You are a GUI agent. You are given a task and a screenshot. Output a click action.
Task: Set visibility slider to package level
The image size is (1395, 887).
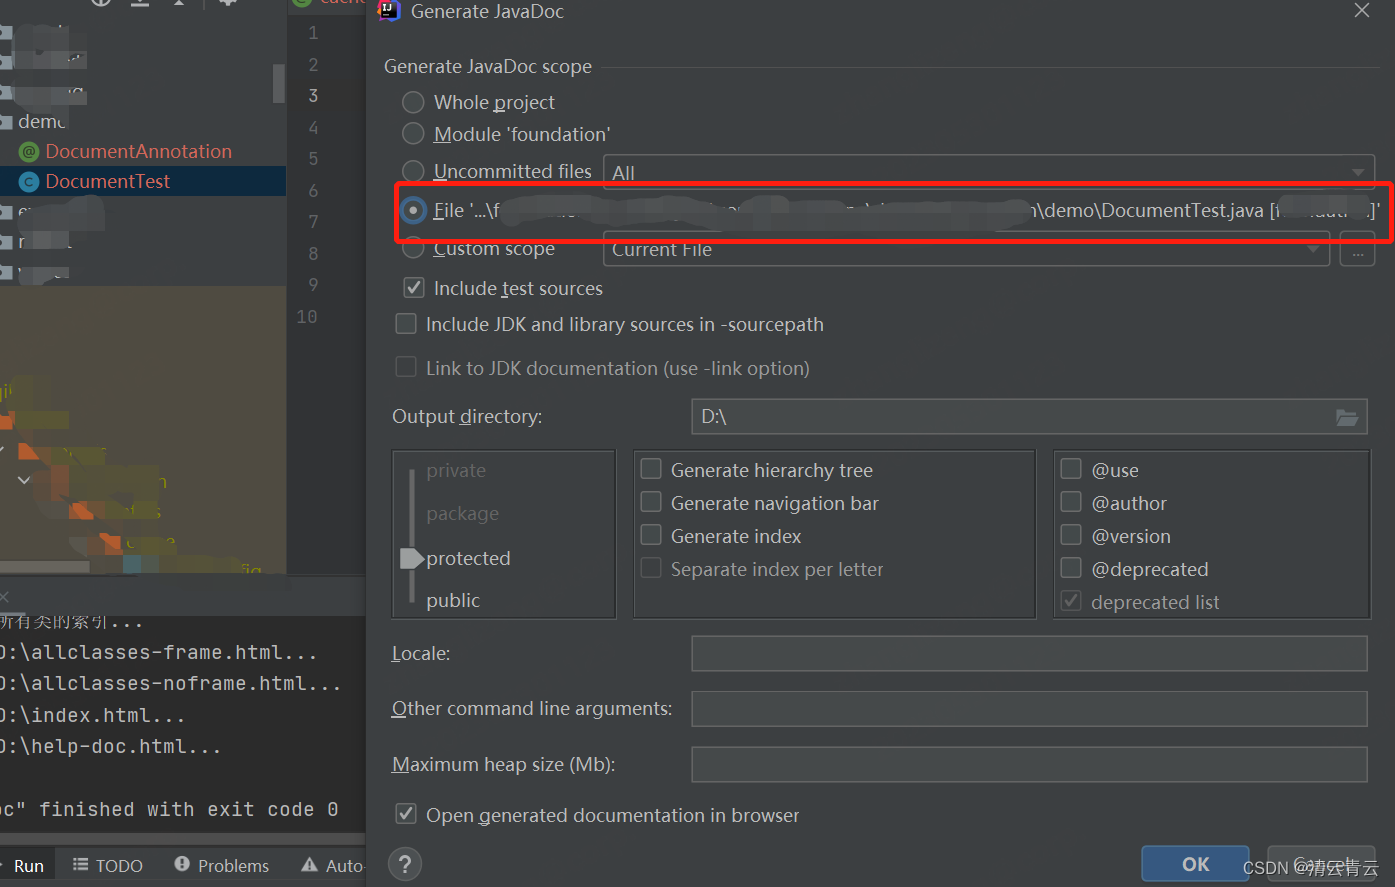[462, 514]
